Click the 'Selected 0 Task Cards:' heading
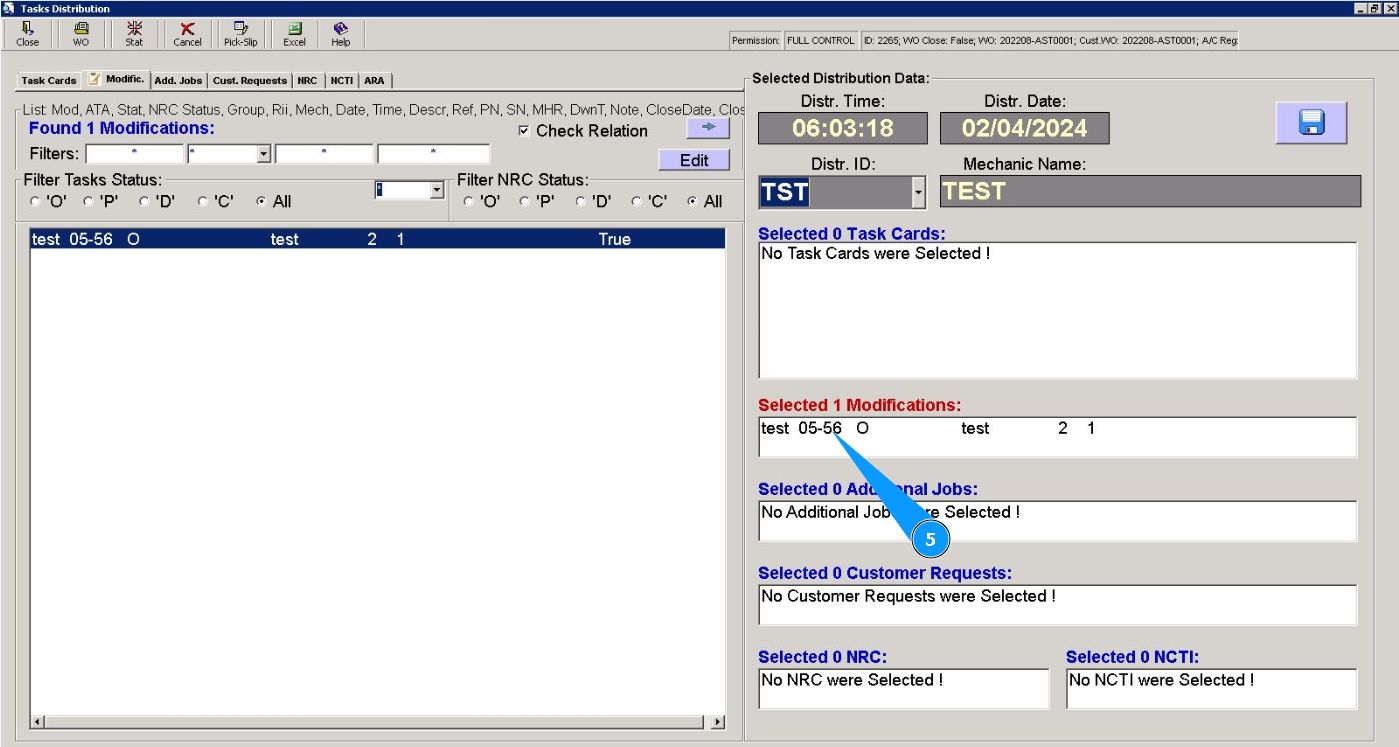 tap(852, 234)
